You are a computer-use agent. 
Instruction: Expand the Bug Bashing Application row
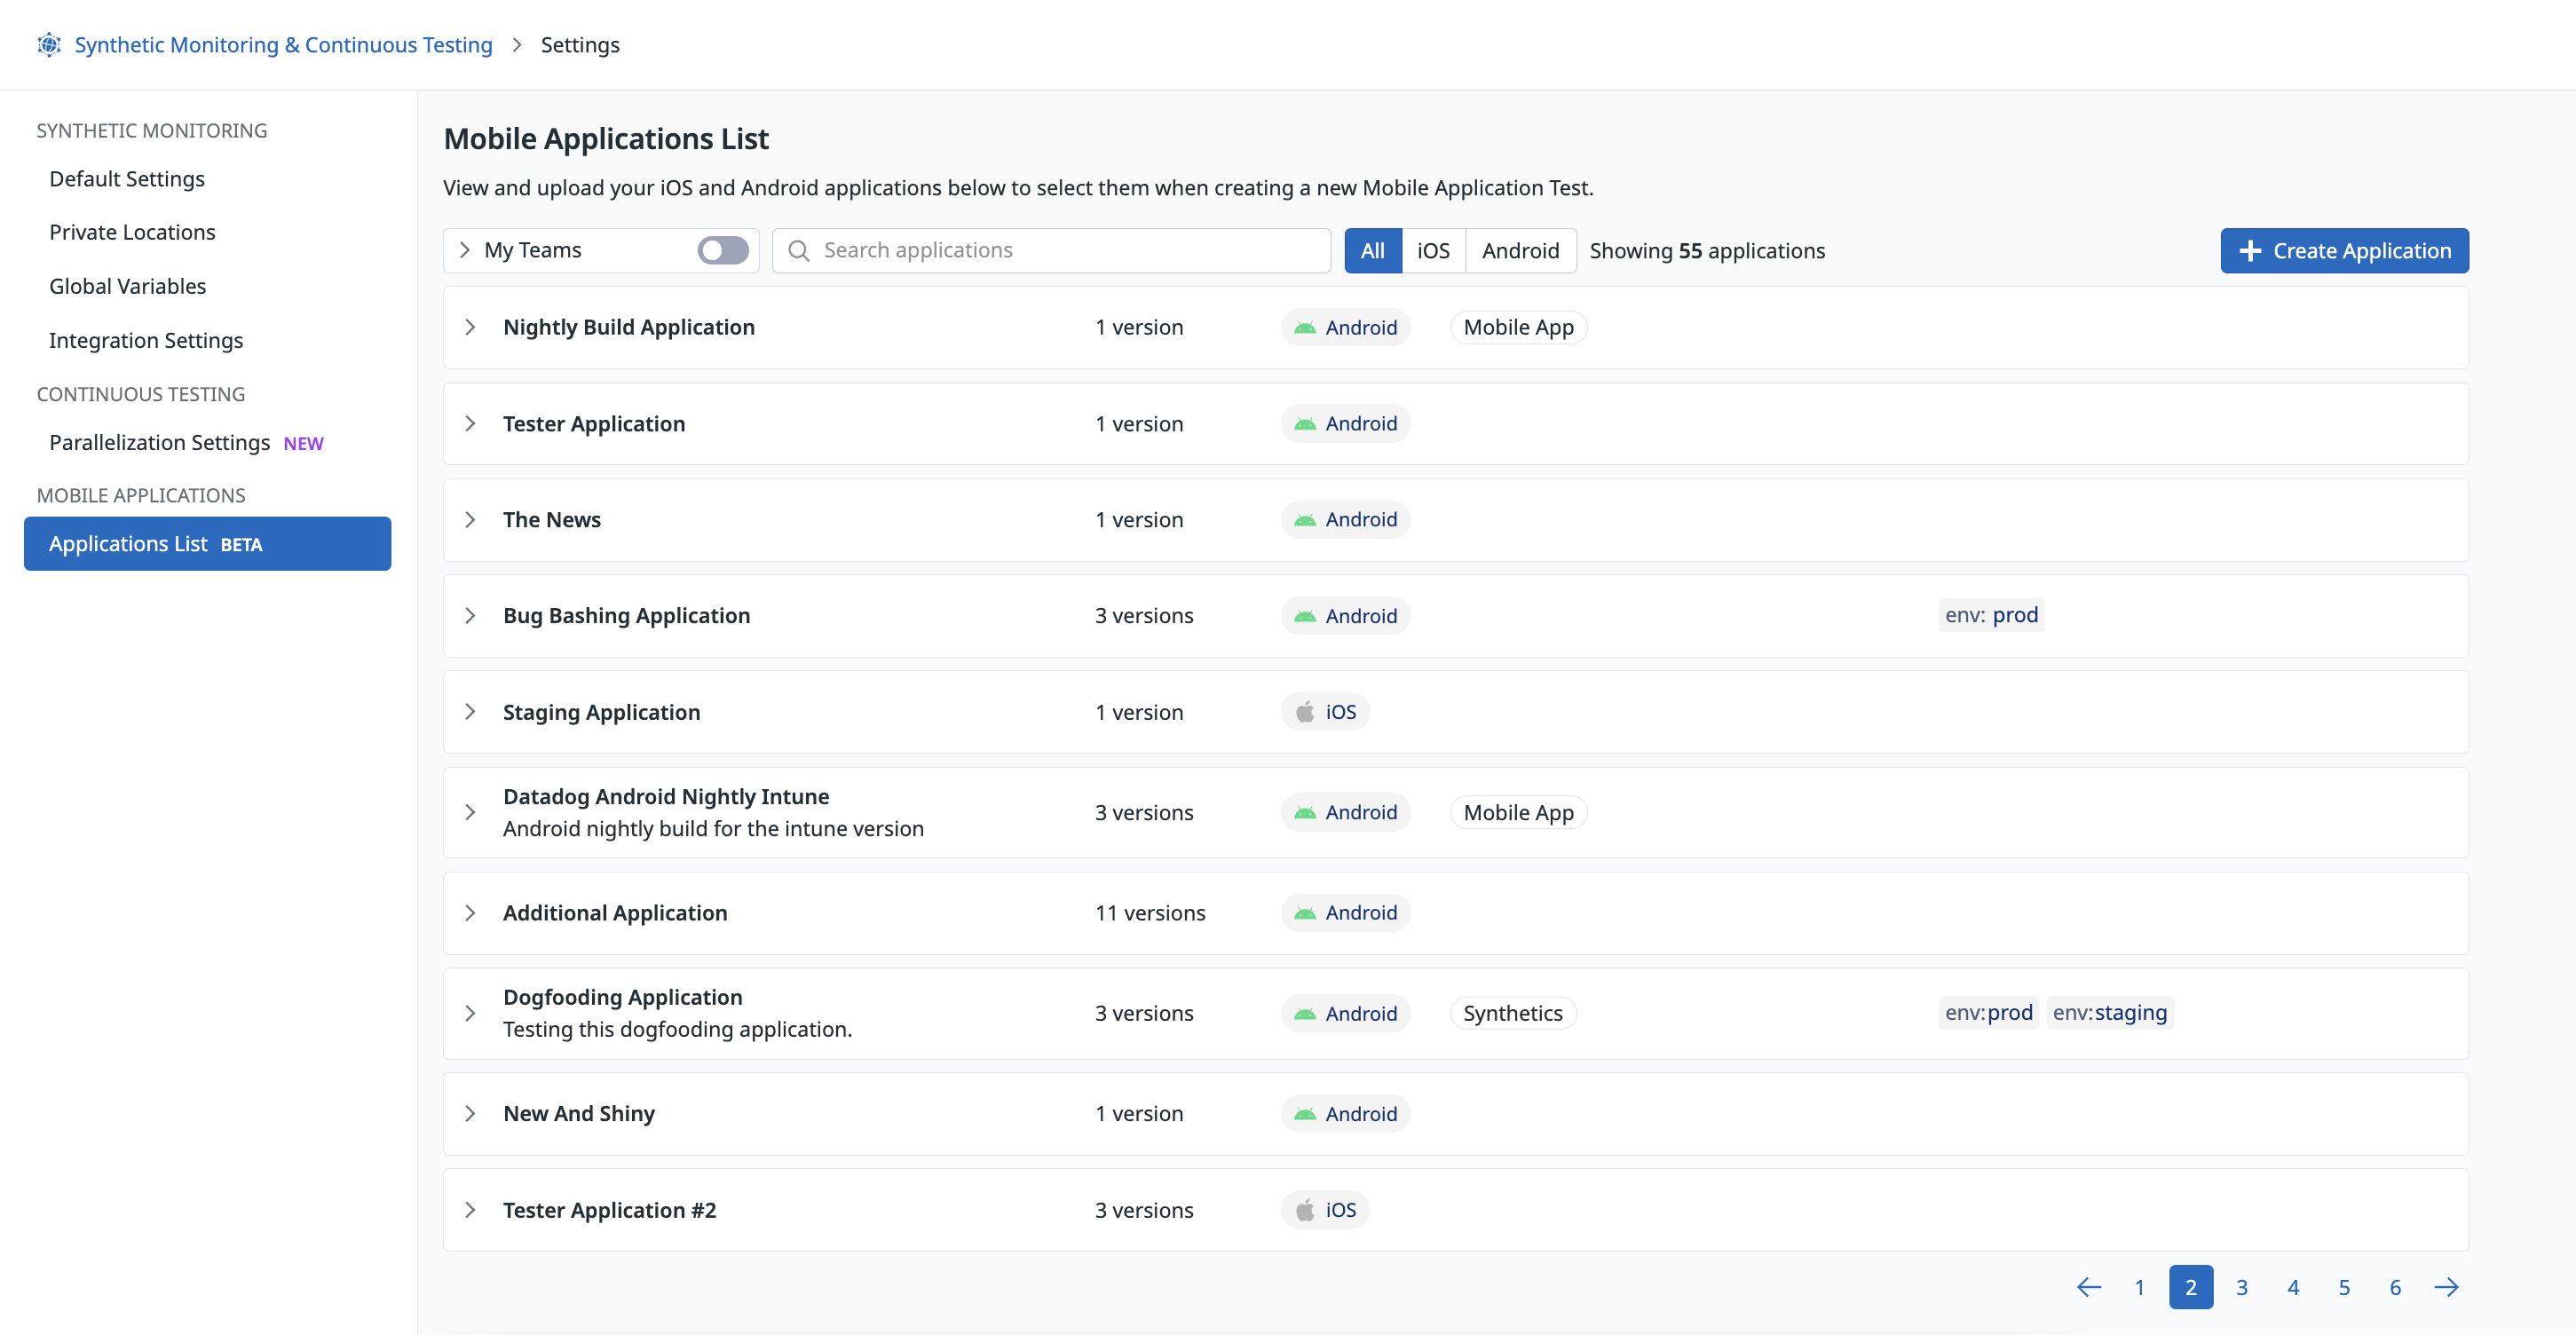(x=470, y=616)
